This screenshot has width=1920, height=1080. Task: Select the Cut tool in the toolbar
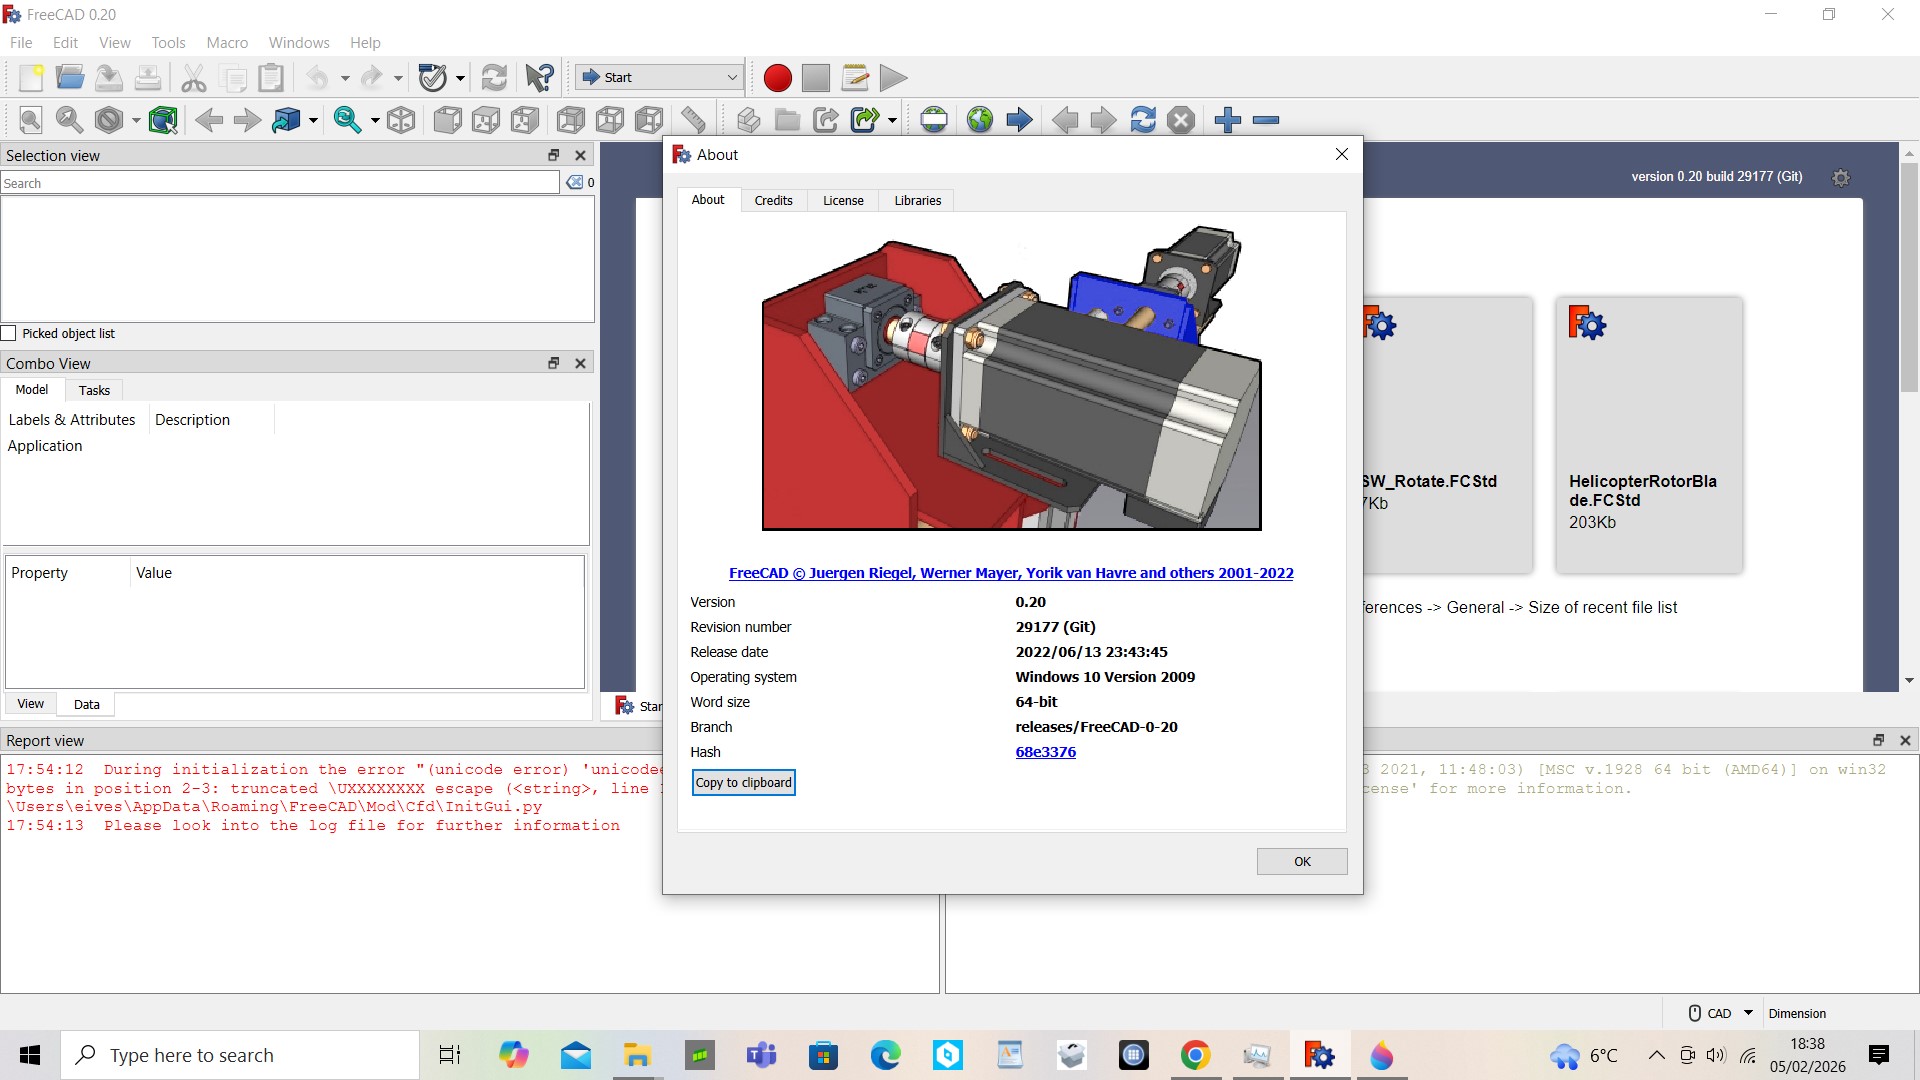192,77
